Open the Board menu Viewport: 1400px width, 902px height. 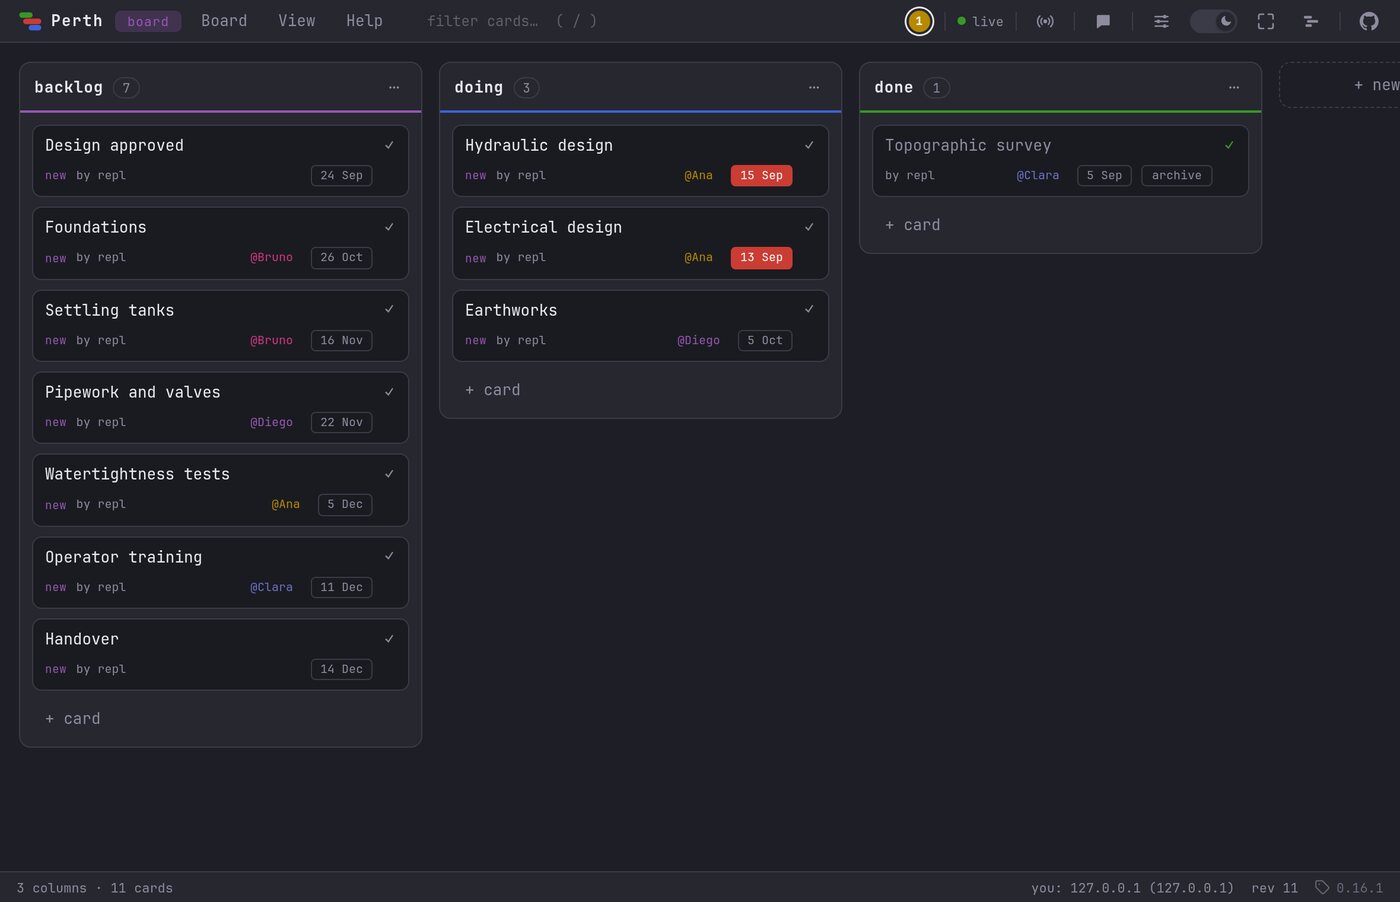224,21
